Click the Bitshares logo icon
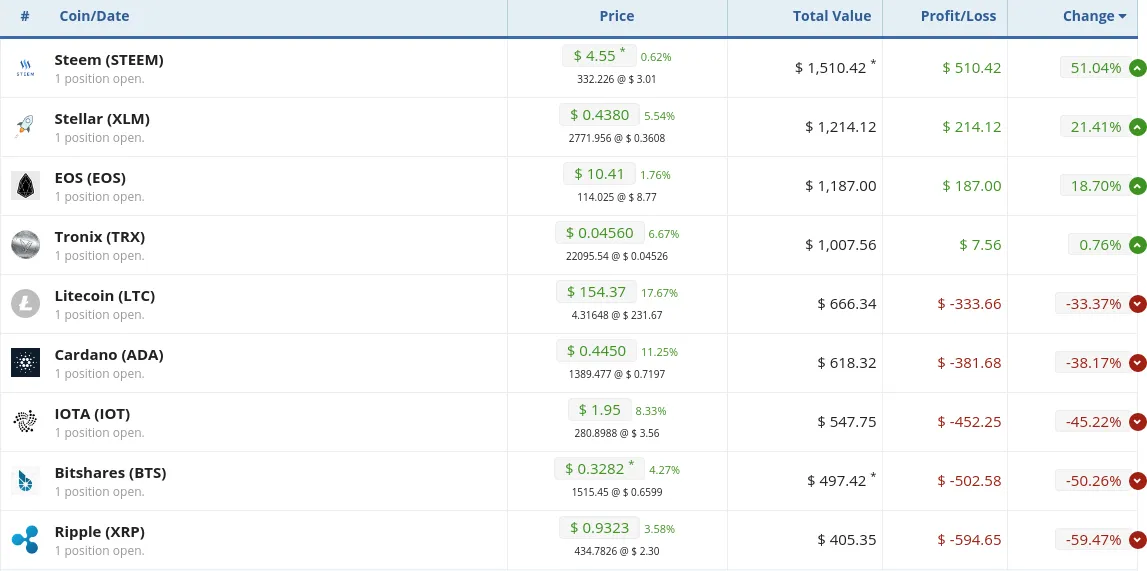 coord(25,481)
